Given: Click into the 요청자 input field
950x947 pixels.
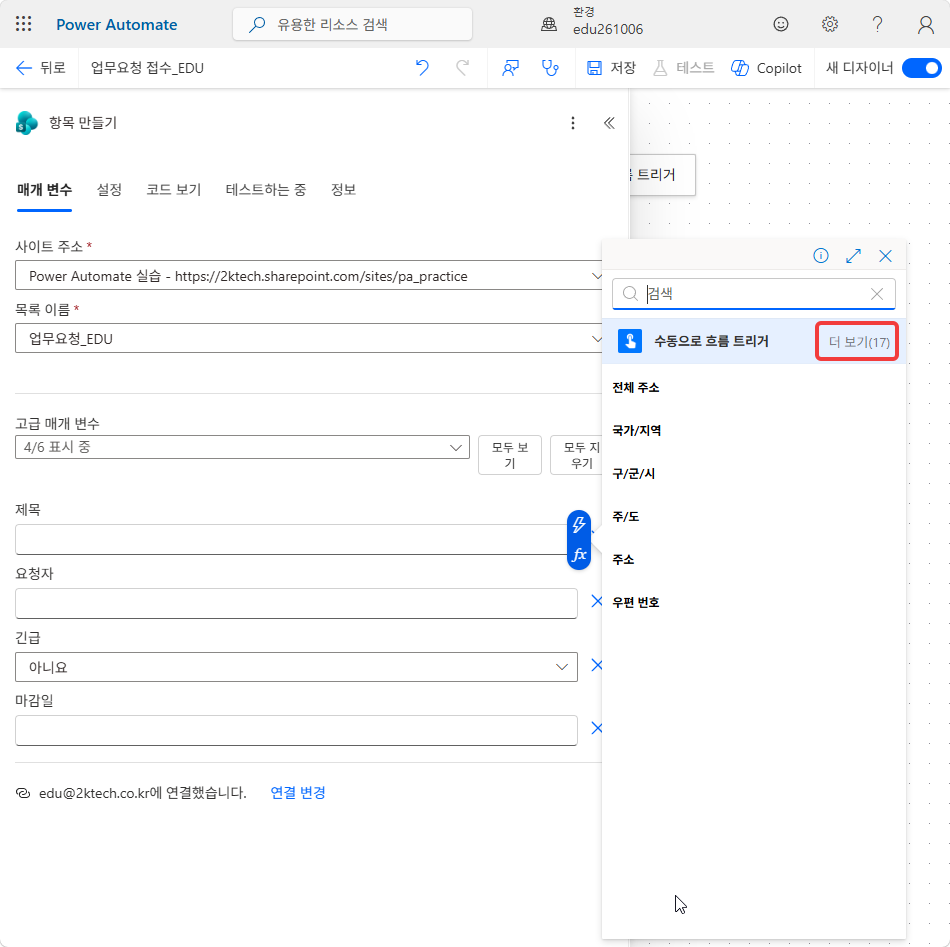Looking at the screenshot, I should [296, 603].
